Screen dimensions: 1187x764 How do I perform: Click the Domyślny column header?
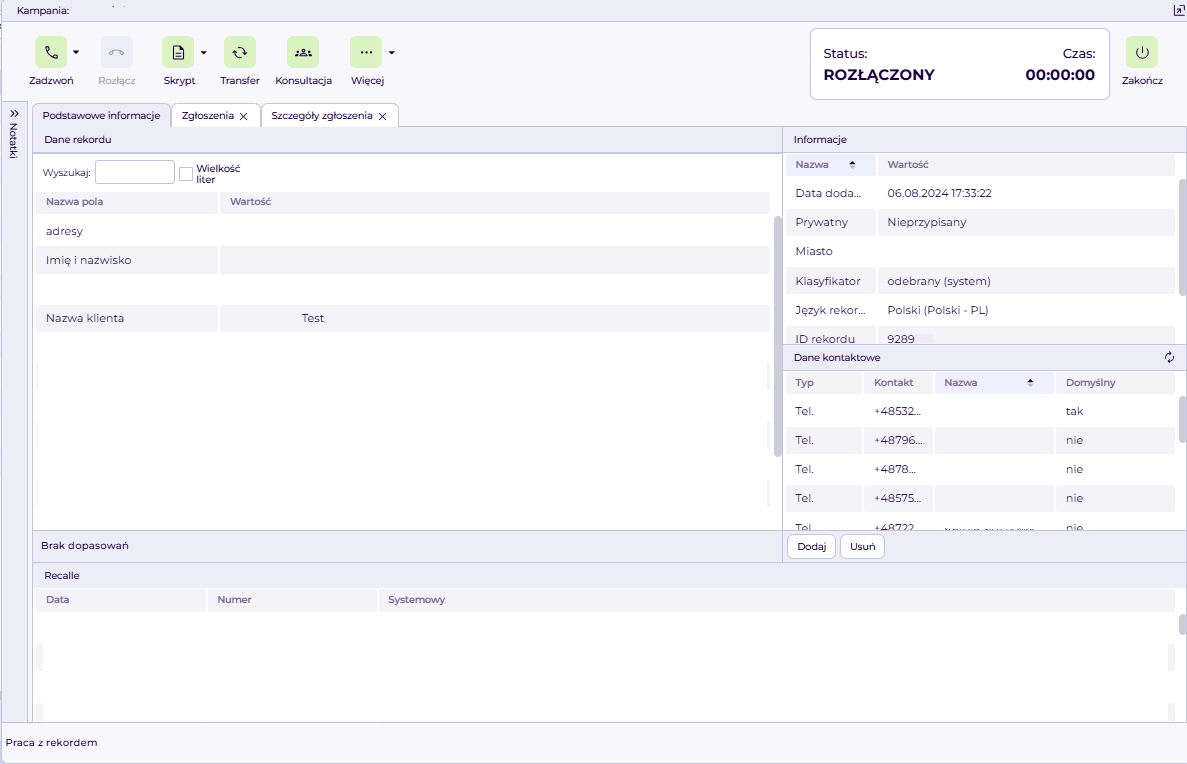point(1115,382)
